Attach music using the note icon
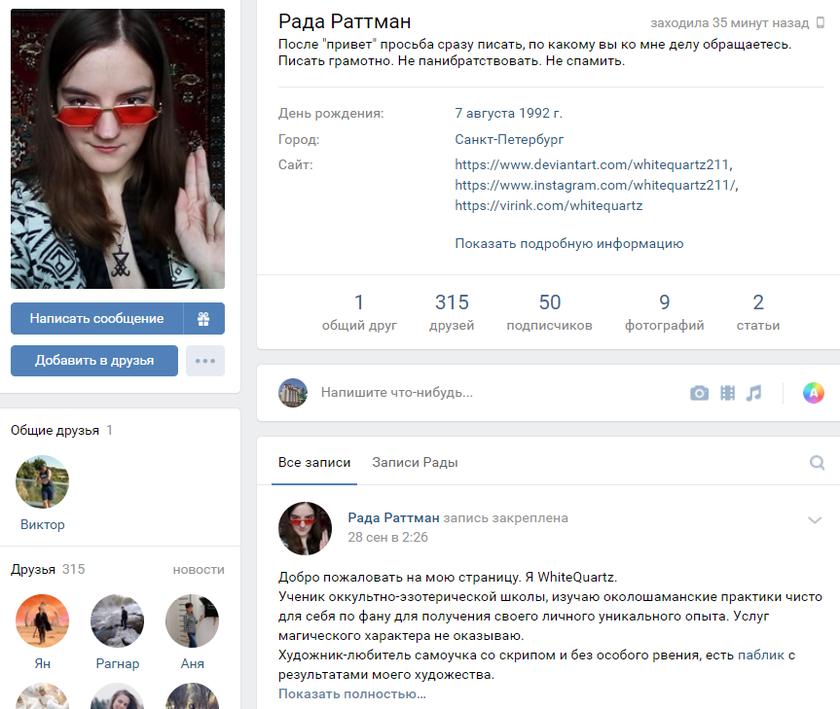 [754, 393]
